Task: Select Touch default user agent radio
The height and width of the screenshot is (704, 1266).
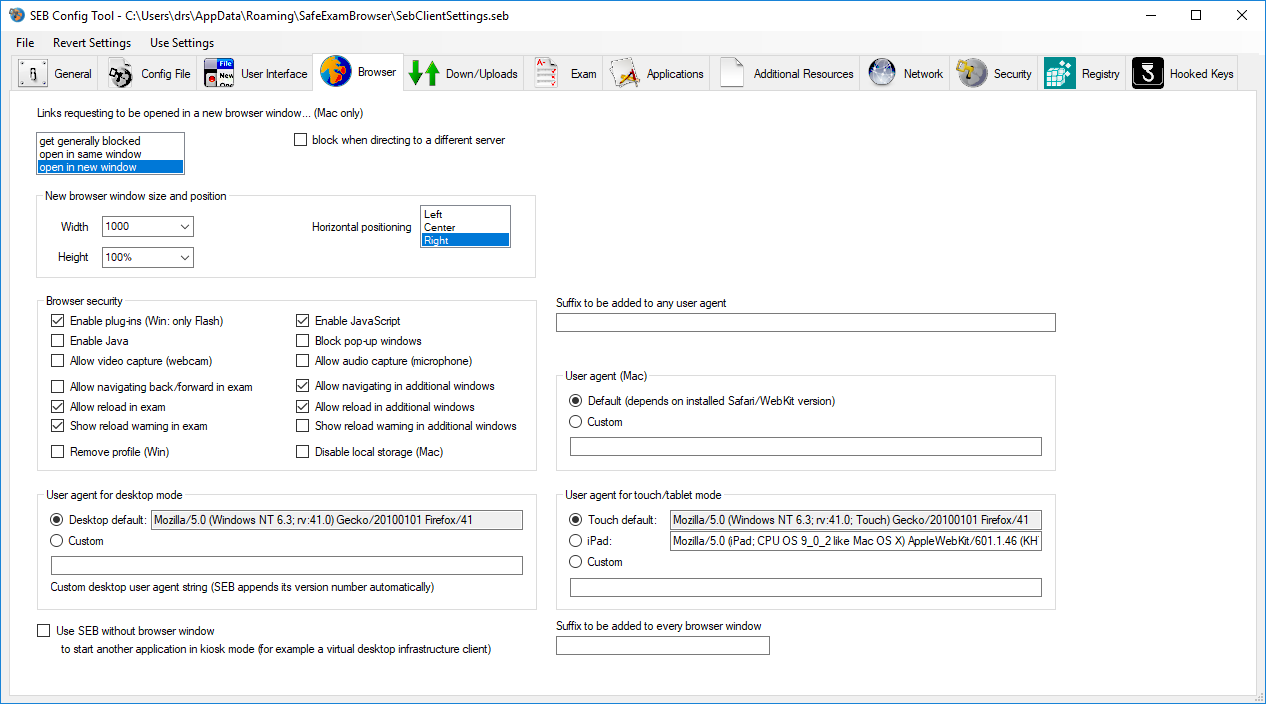Action: click(x=575, y=520)
